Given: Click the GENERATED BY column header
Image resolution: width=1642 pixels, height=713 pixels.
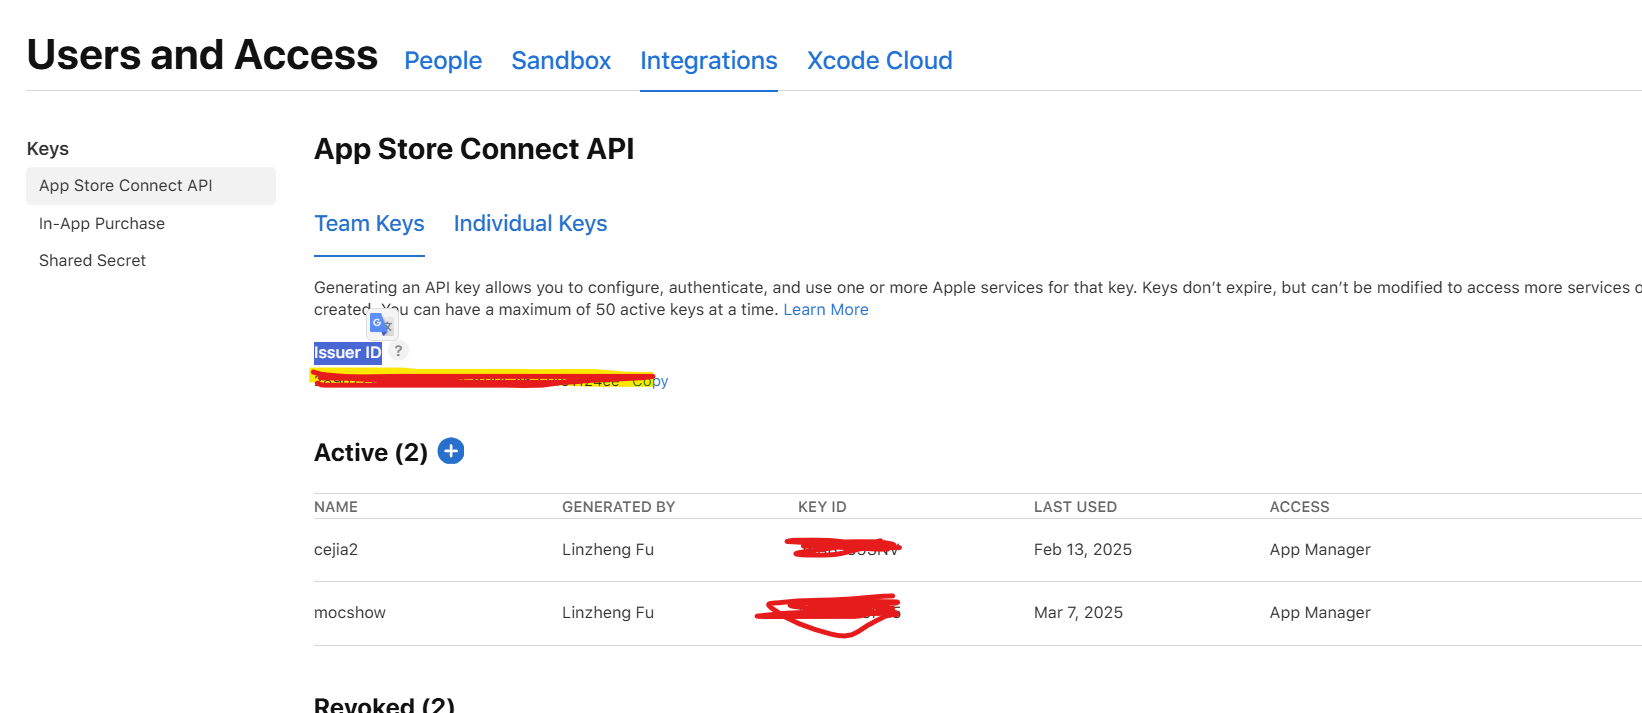Looking at the screenshot, I should pyautogui.click(x=618, y=507).
